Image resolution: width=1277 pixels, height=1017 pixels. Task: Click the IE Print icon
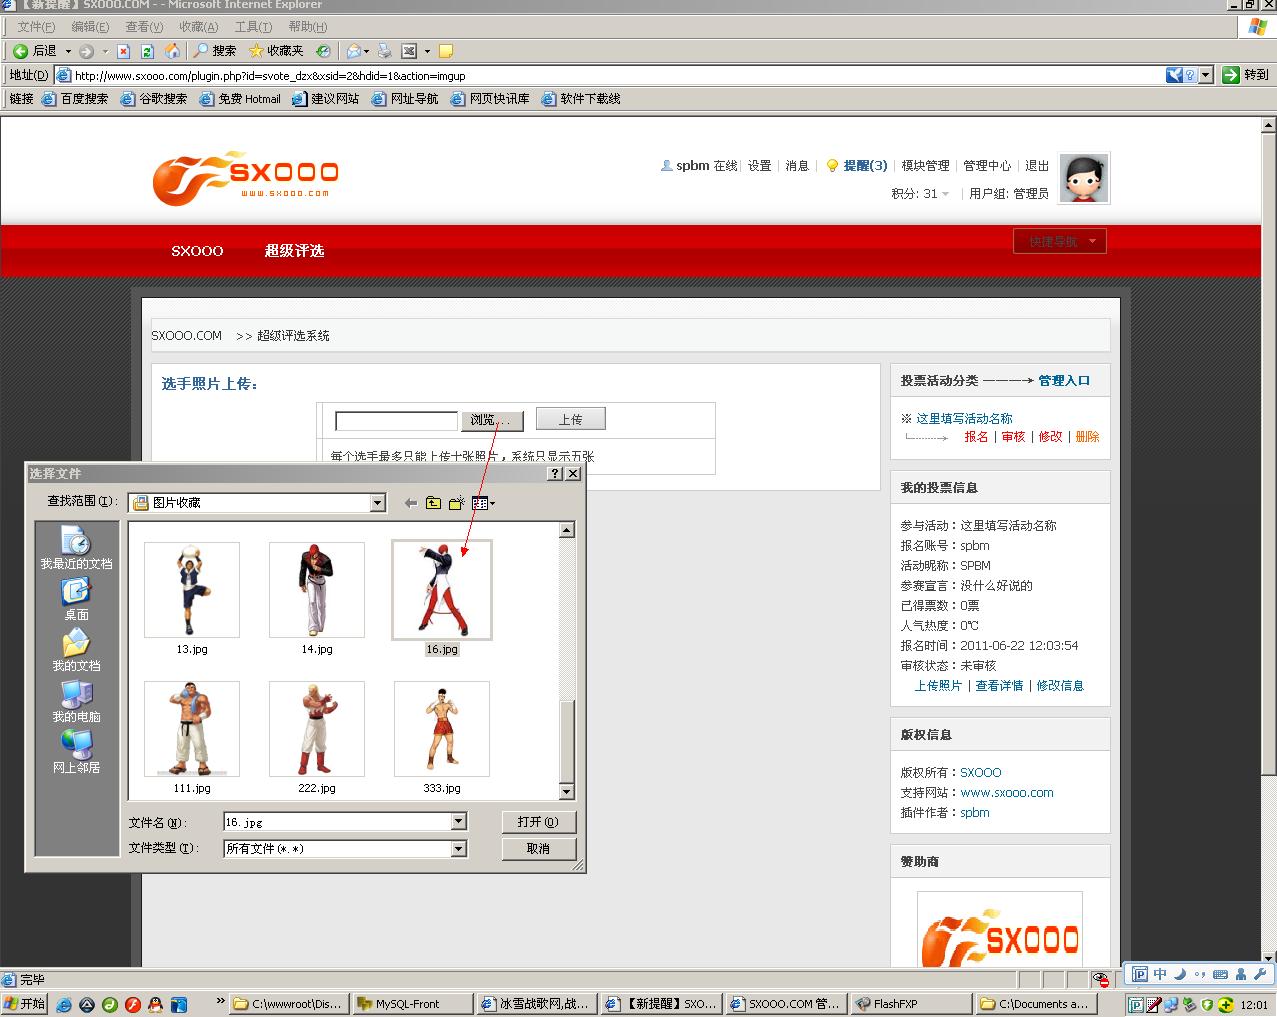tap(384, 51)
